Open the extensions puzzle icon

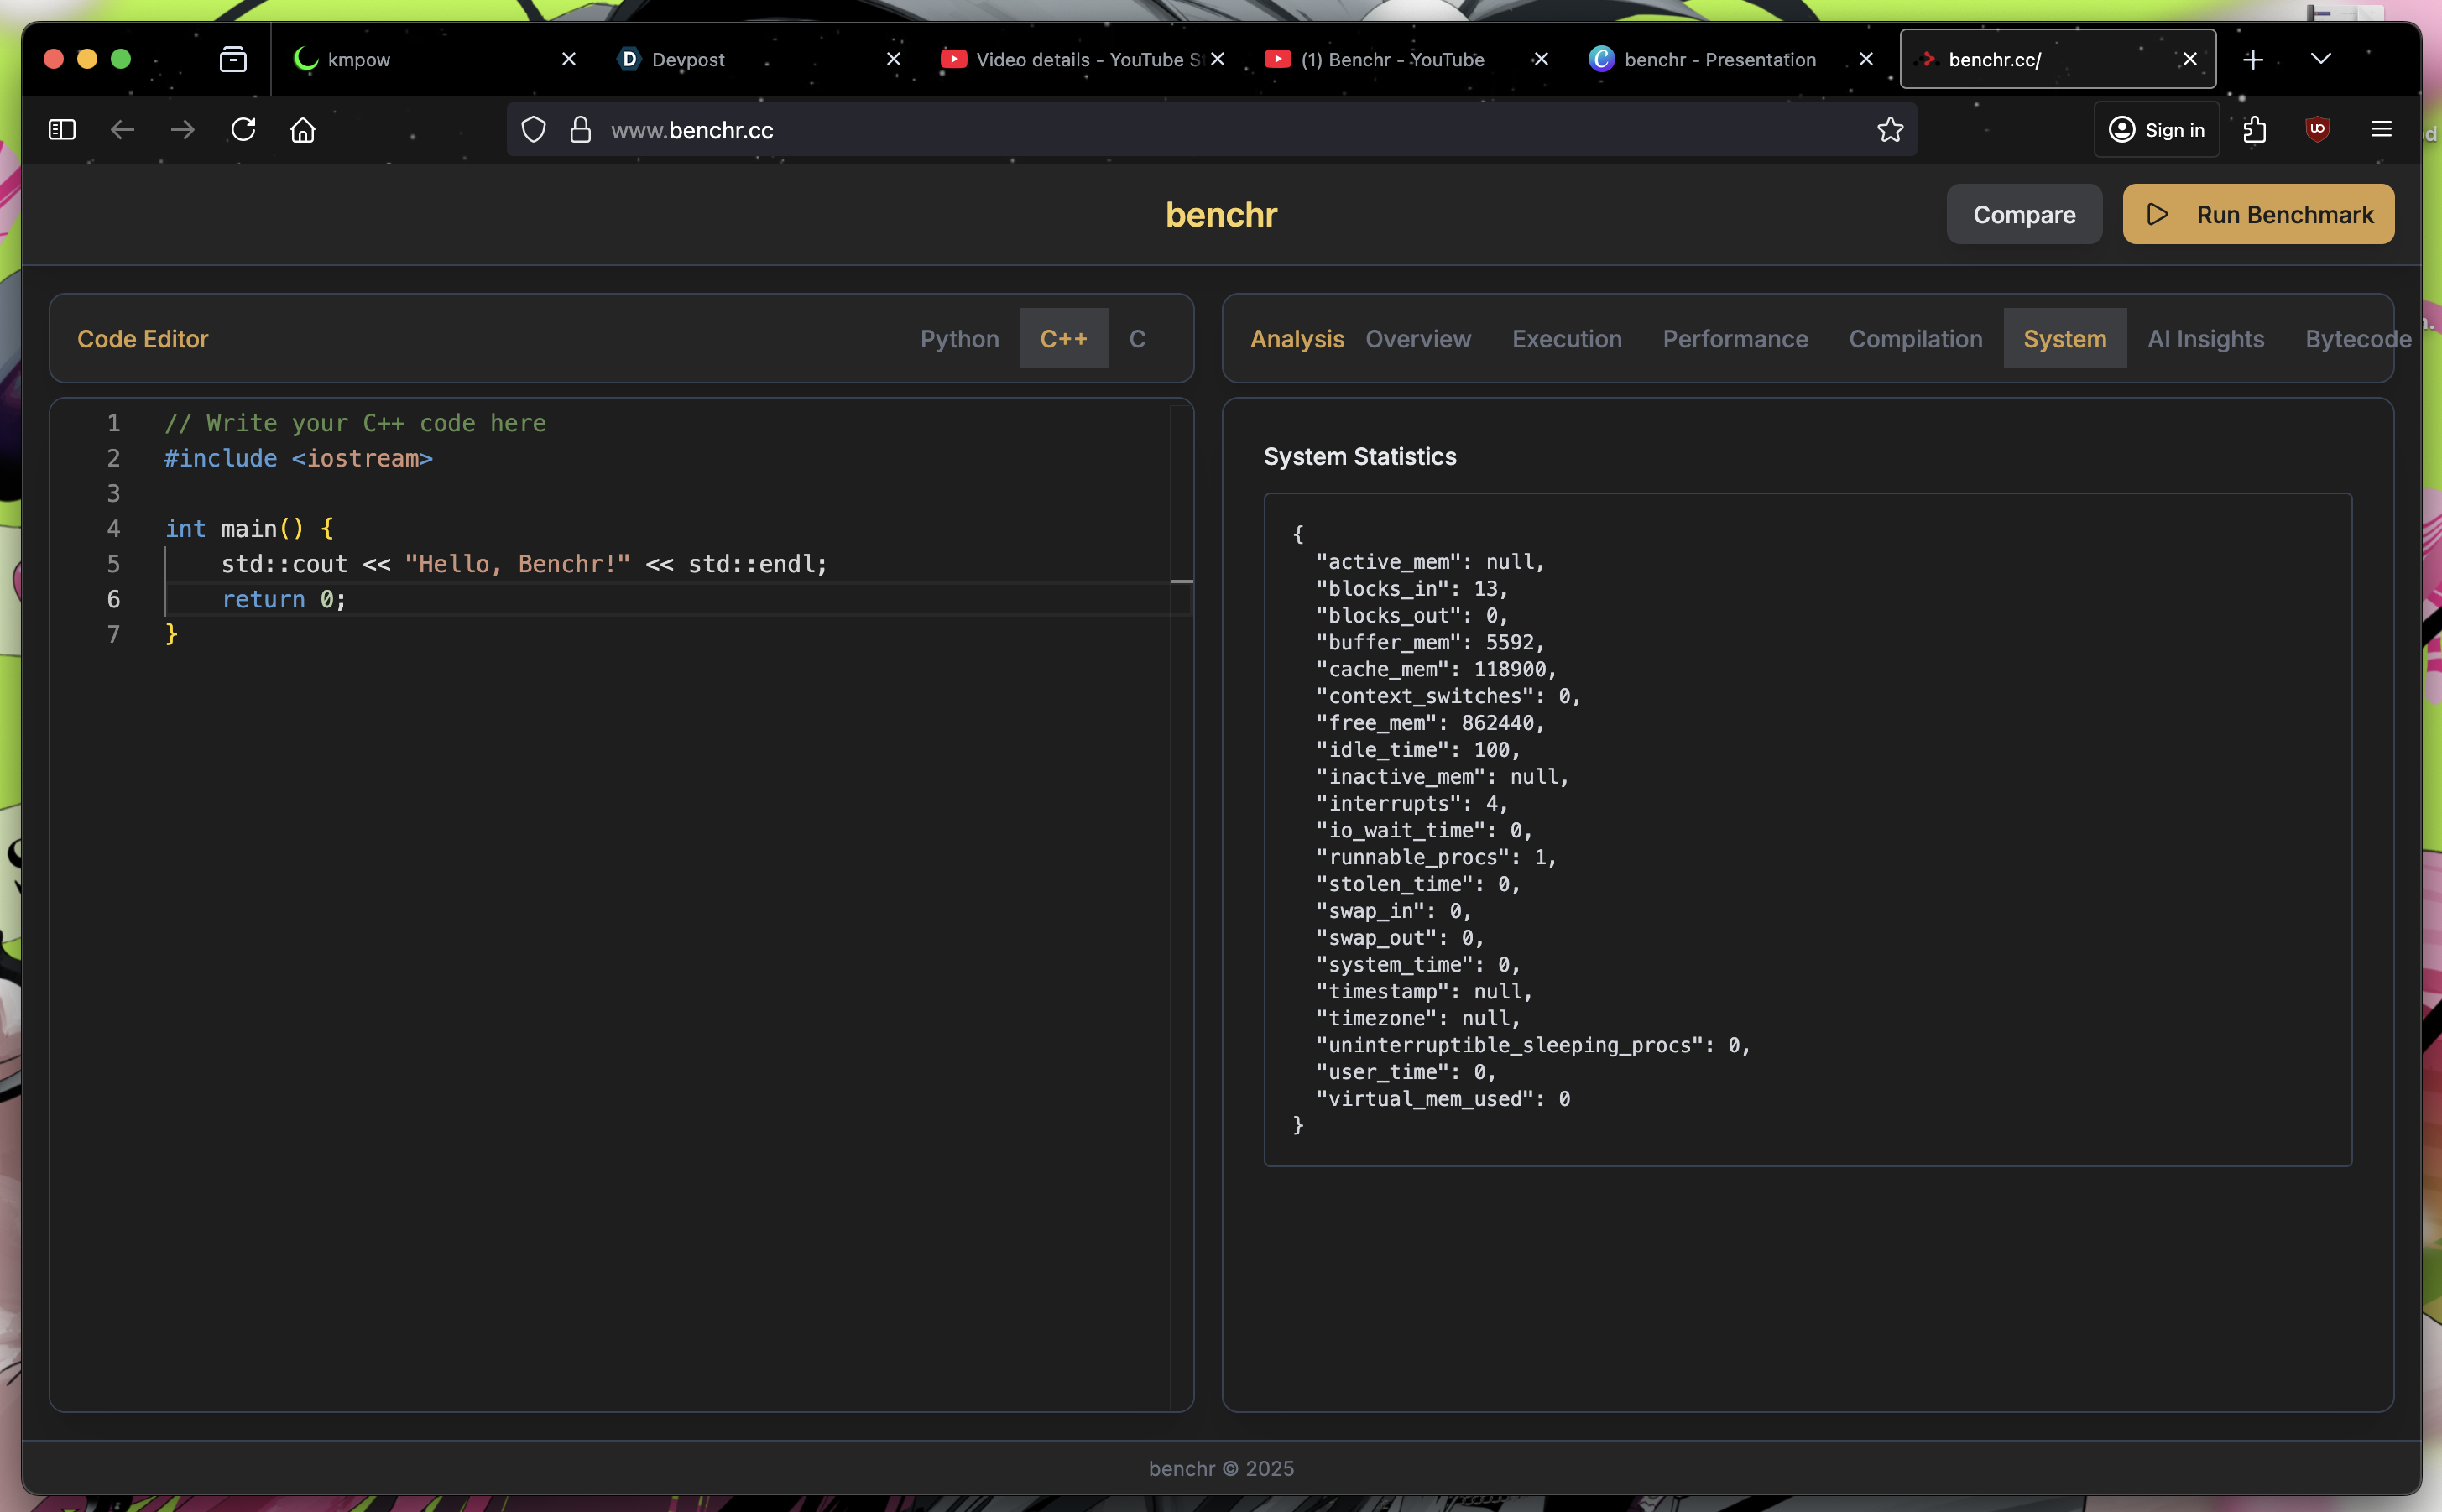point(2254,130)
